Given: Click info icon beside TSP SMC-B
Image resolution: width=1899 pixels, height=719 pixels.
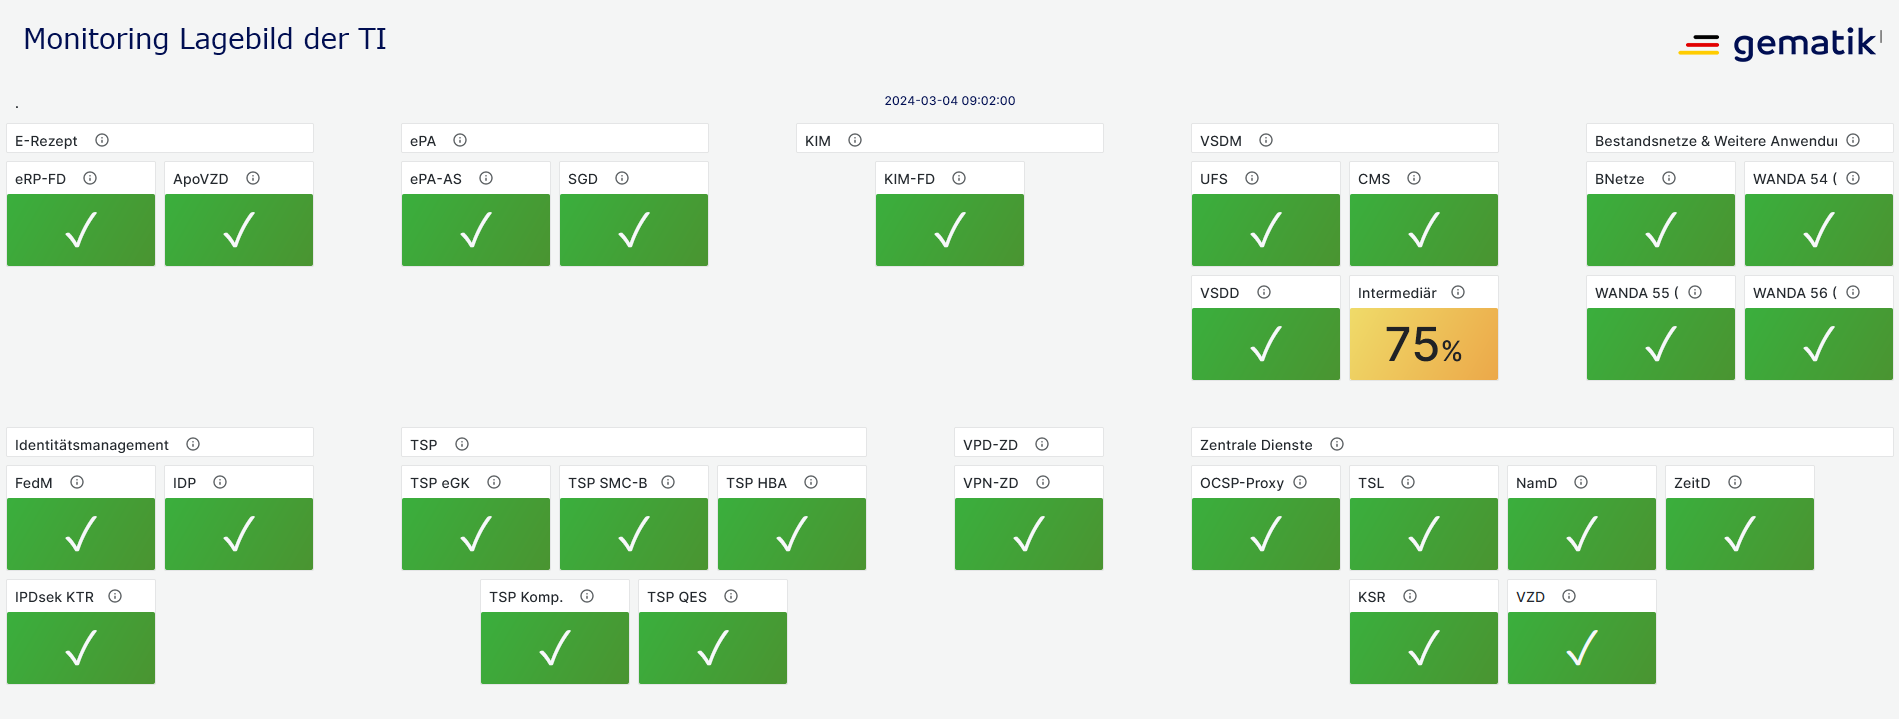Looking at the screenshot, I should pyautogui.click(x=668, y=482).
